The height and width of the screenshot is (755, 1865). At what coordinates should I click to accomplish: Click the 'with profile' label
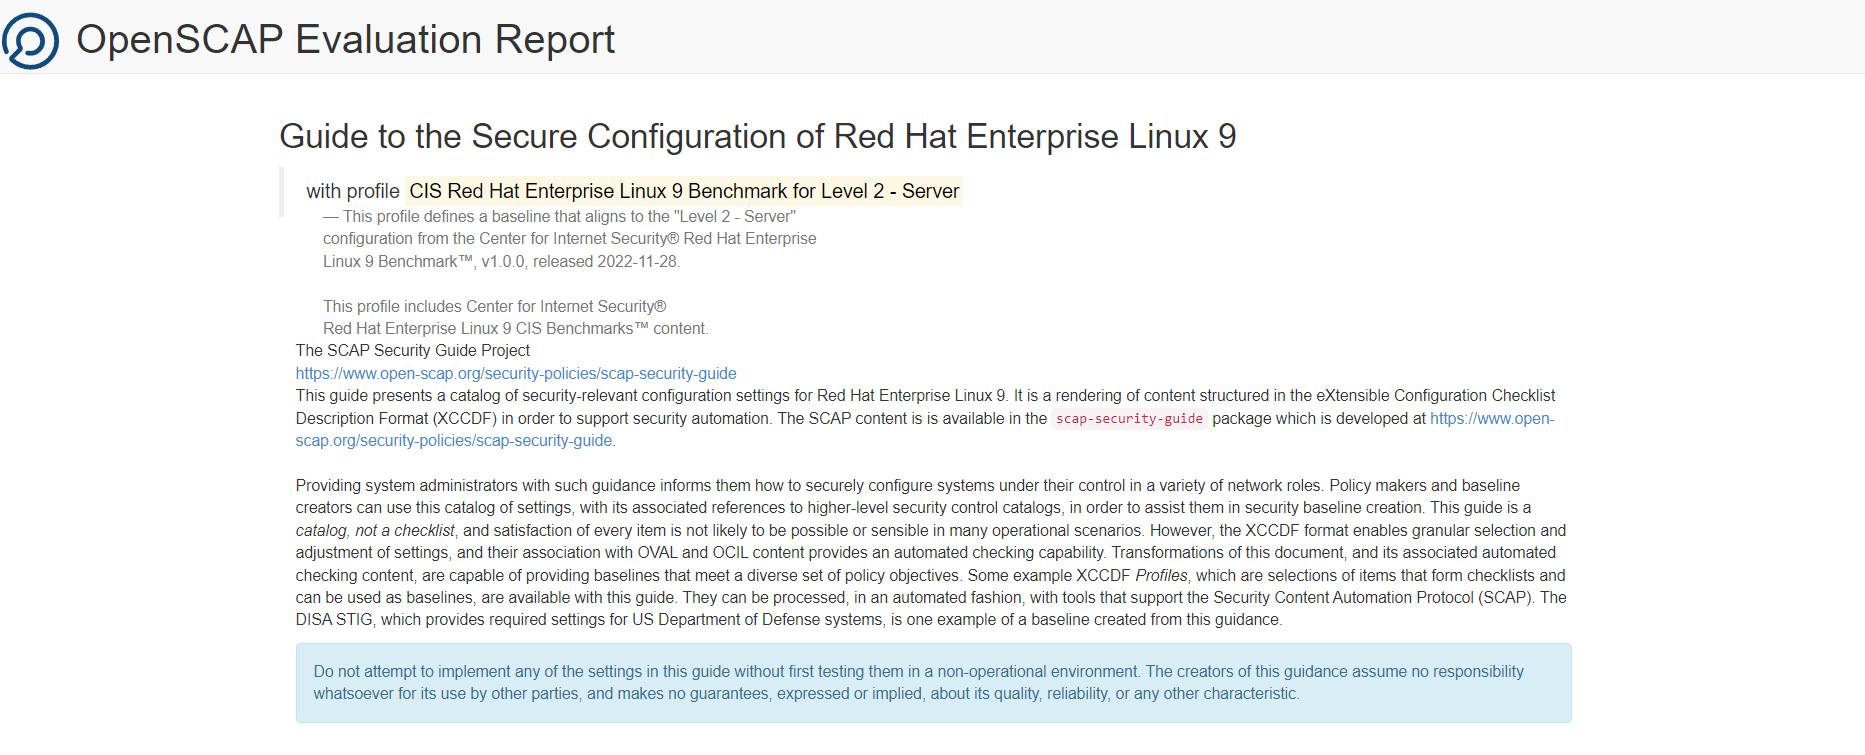(353, 191)
